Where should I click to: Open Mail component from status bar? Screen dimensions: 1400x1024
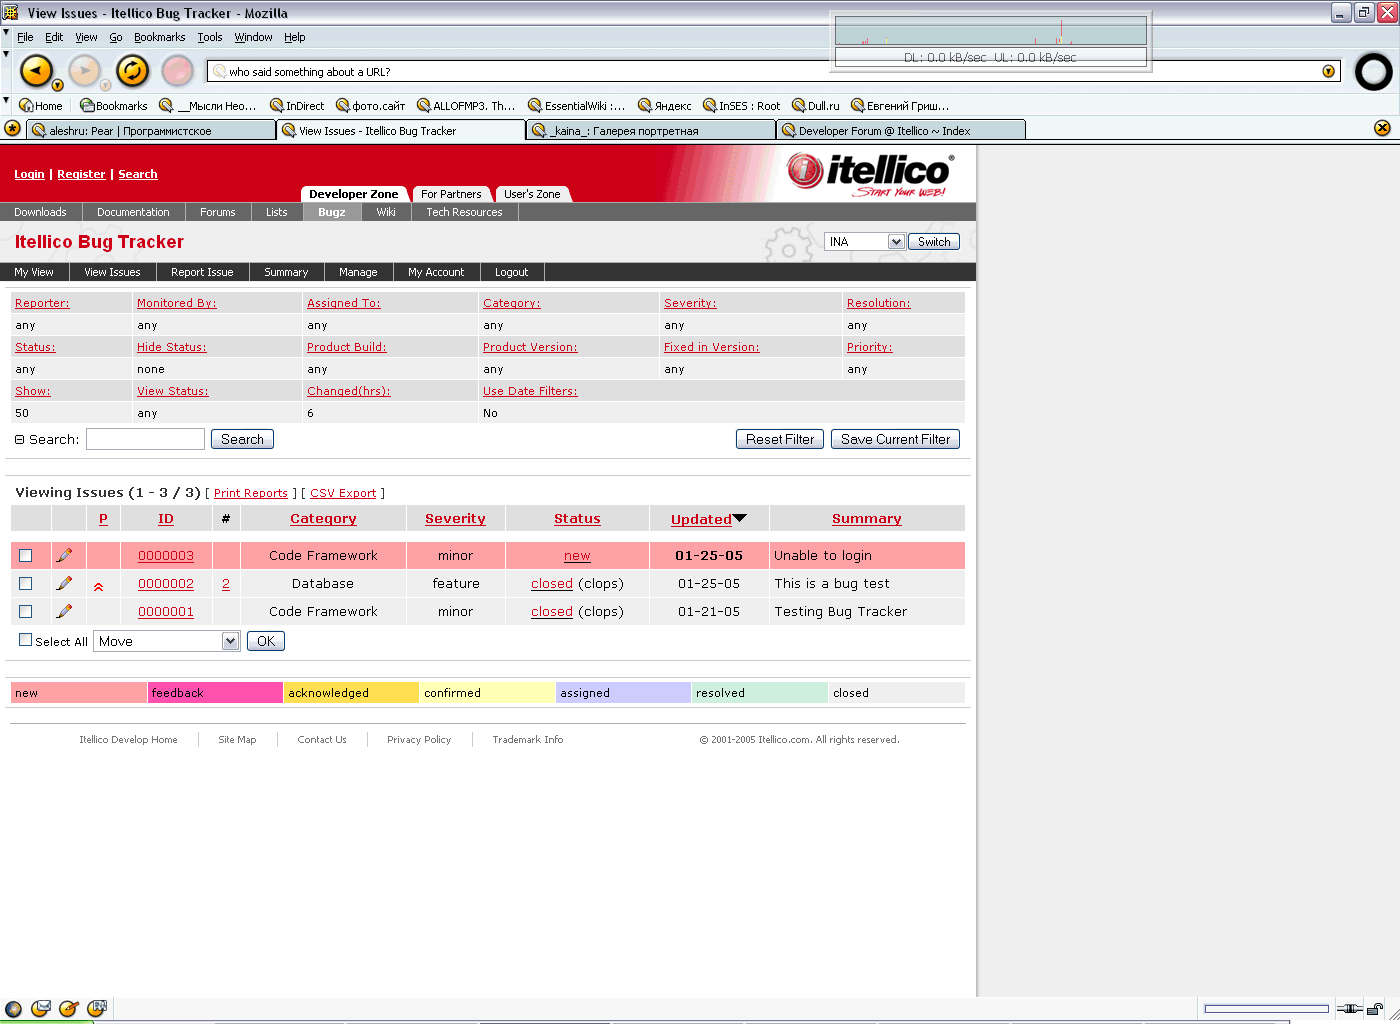tap(41, 1009)
